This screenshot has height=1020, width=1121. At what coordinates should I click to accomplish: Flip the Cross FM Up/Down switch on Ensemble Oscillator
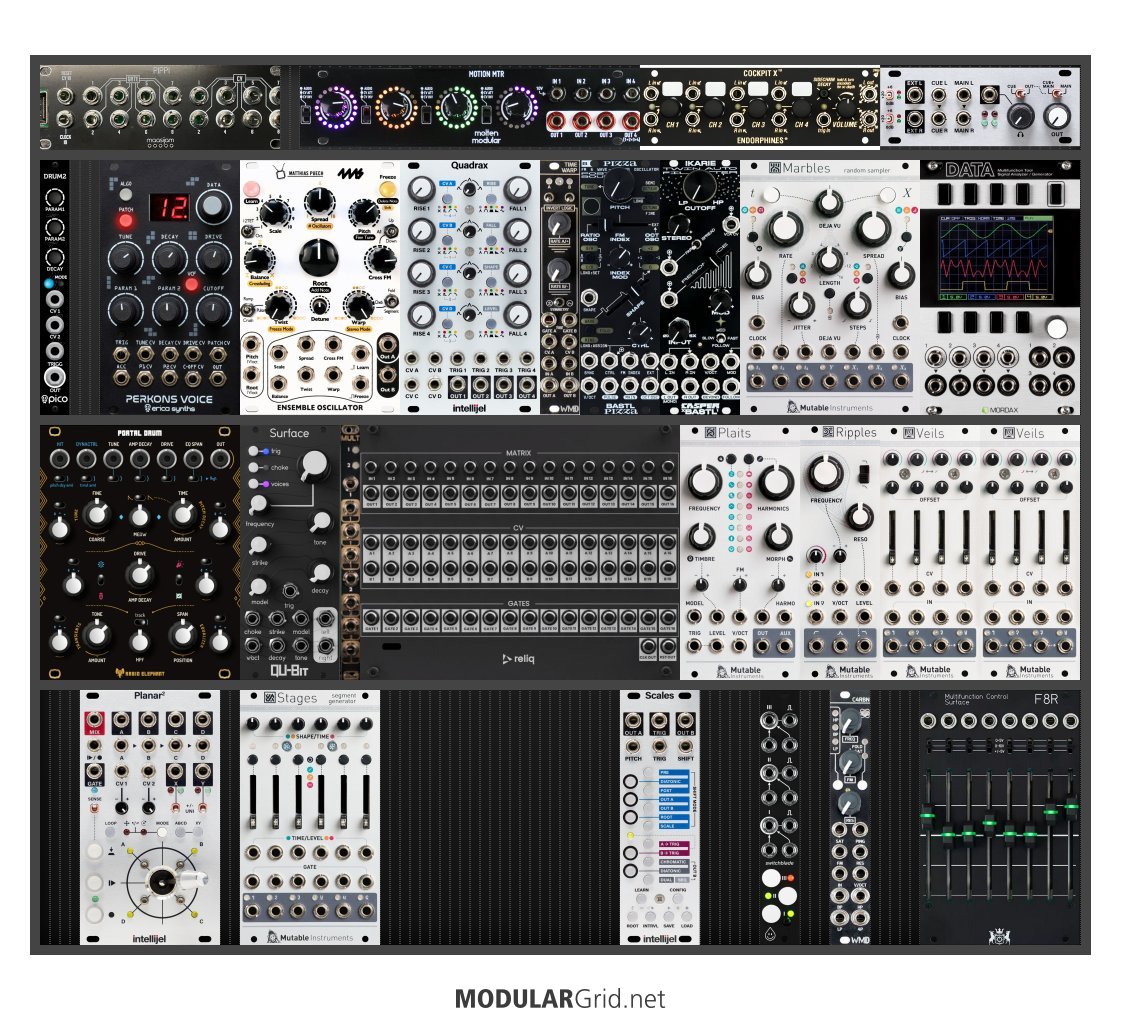tap(392, 232)
